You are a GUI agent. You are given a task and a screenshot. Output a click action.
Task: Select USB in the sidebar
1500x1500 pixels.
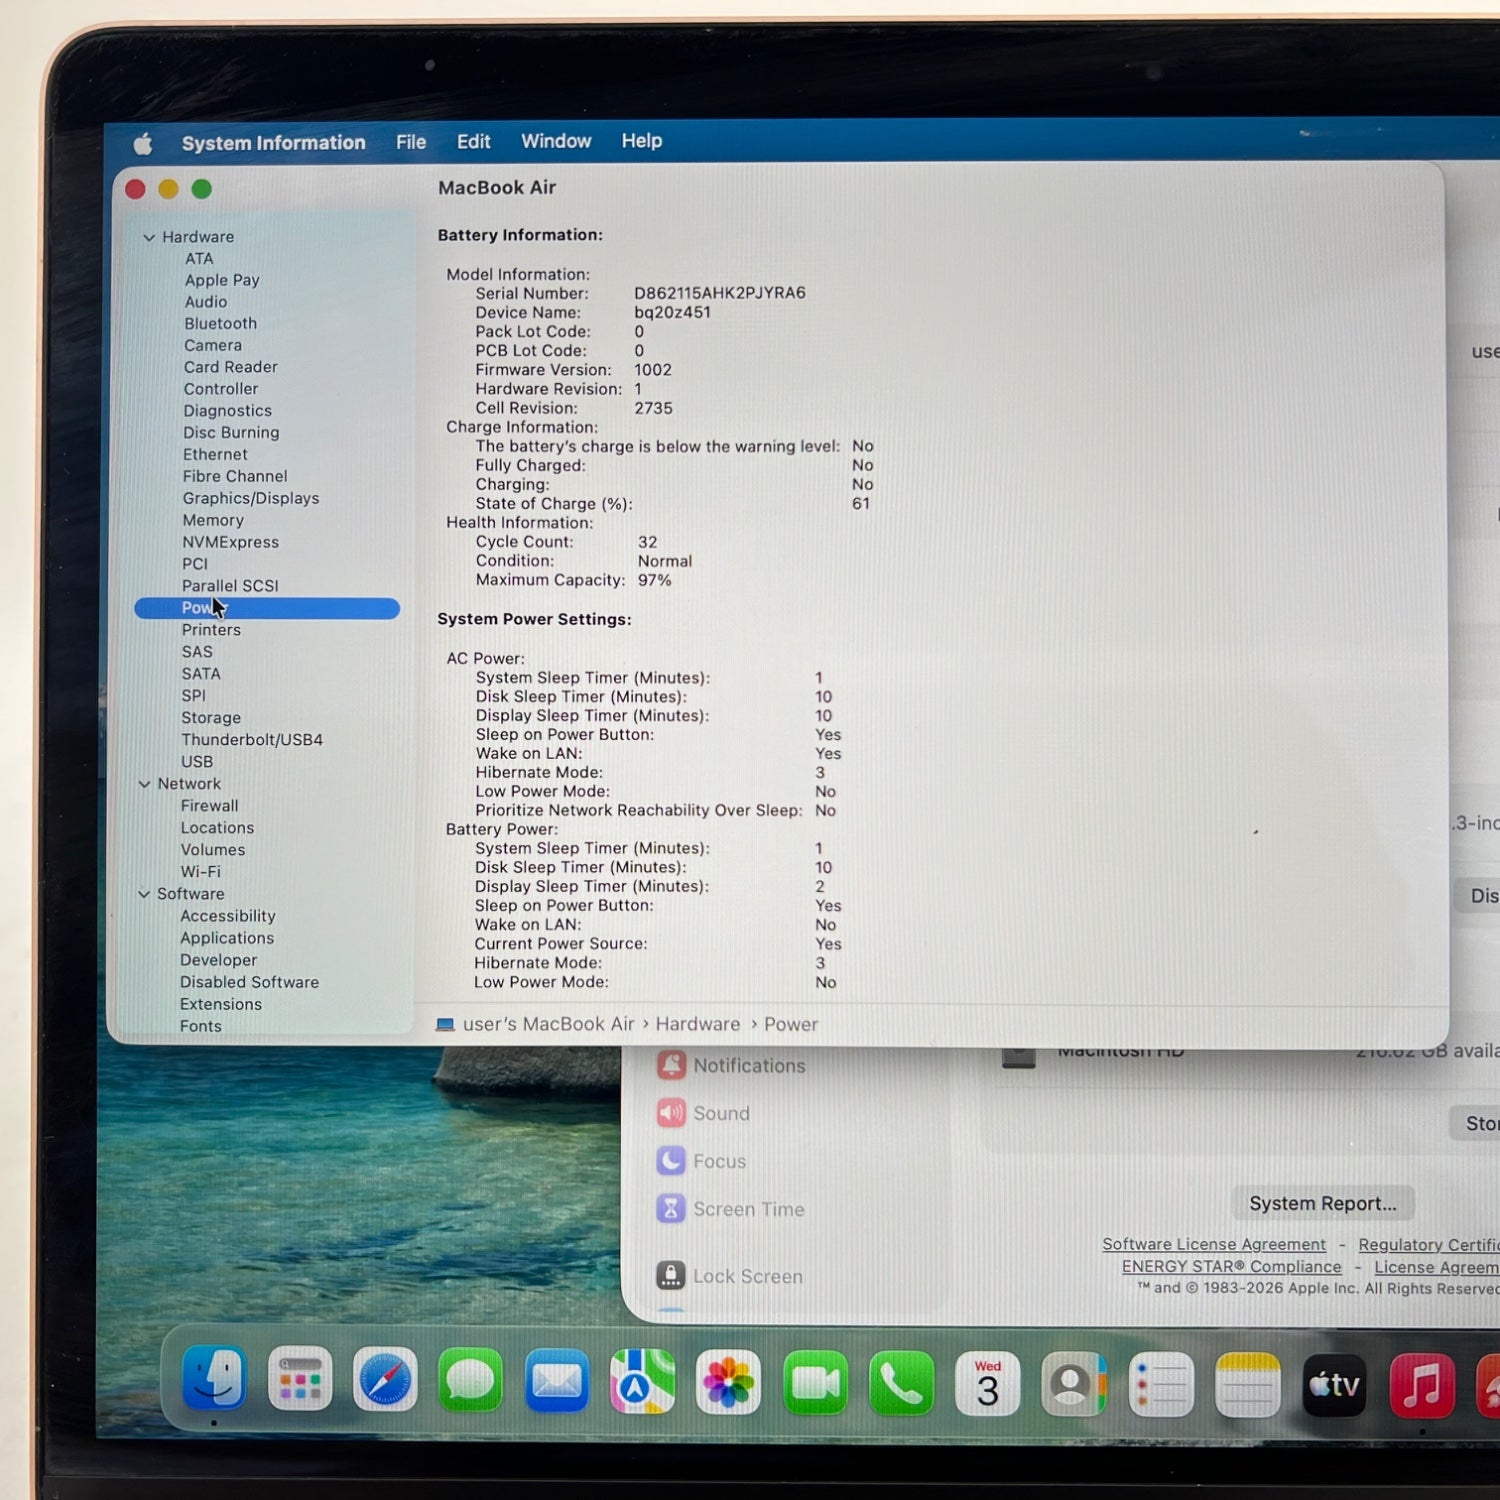(x=197, y=762)
